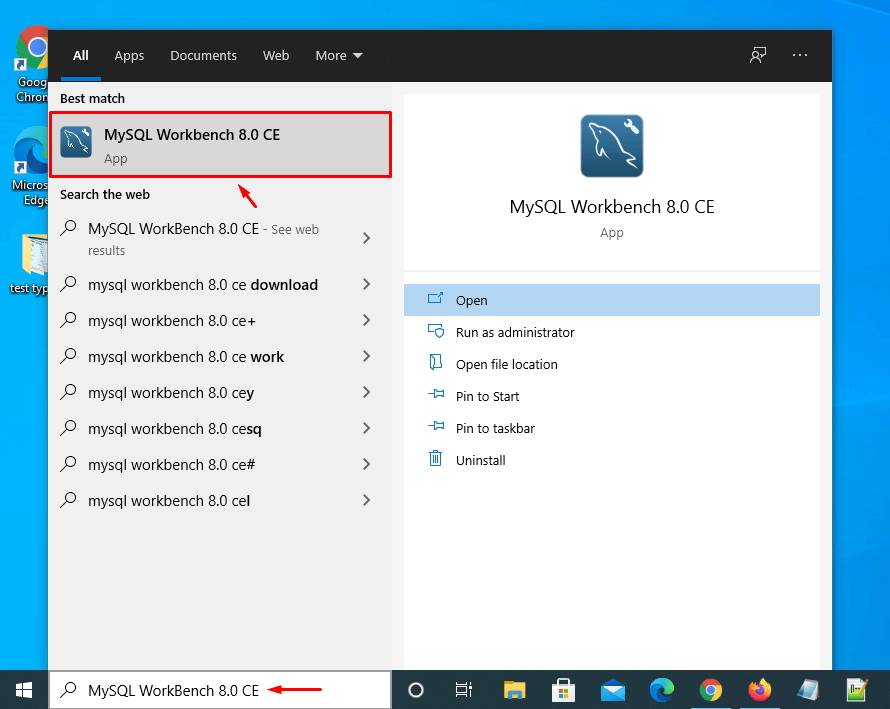
Task: Expand the More filter dropdown
Action: pyautogui.click(x=339, y=56)
